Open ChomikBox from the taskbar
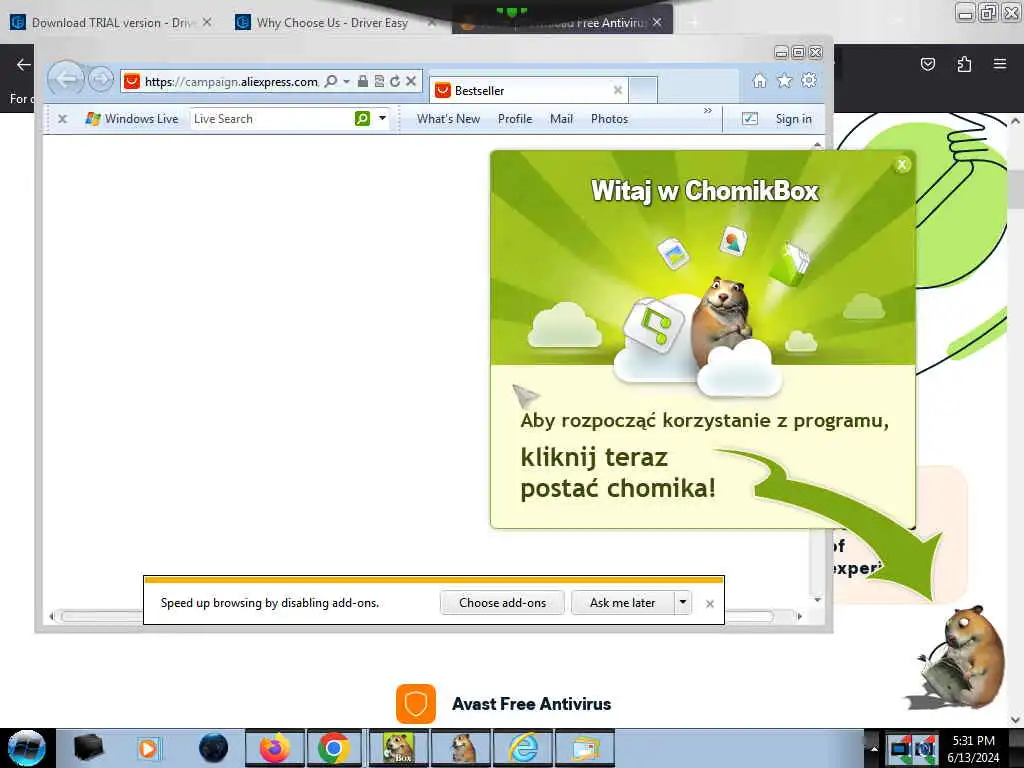 (x=398, y=748)
